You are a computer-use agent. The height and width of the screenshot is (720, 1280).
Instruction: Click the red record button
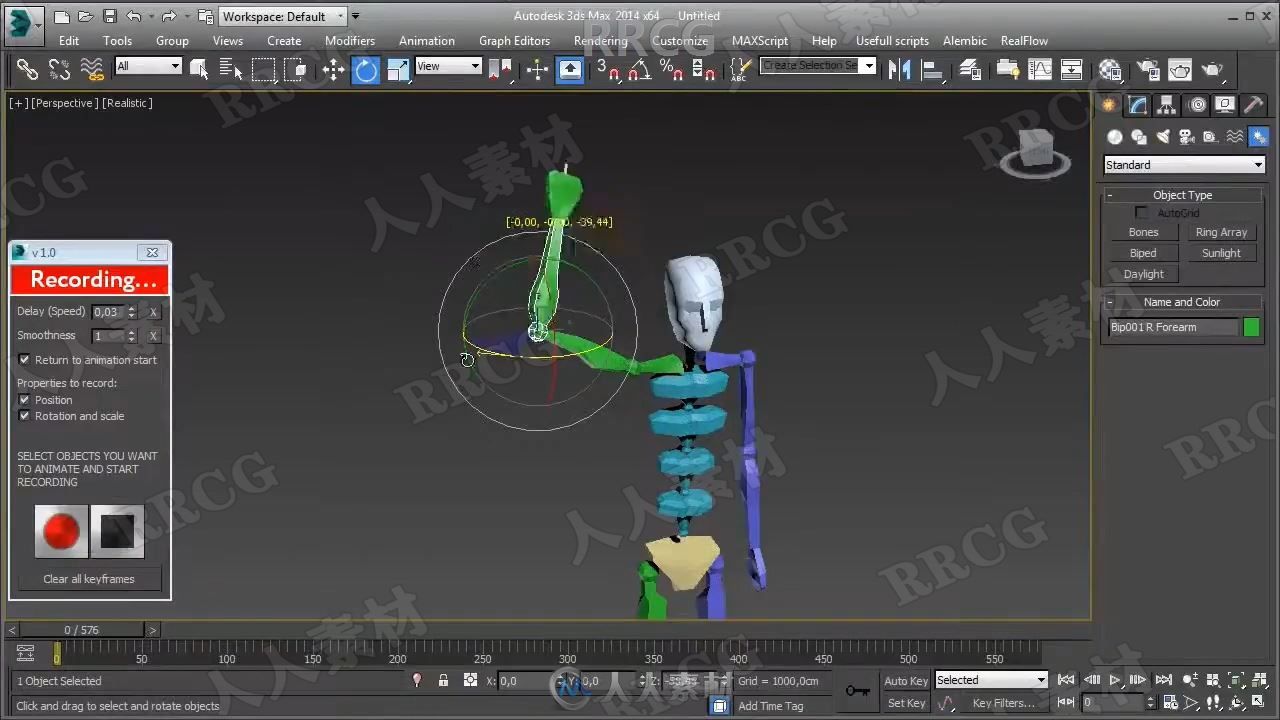tap(61, 531)
